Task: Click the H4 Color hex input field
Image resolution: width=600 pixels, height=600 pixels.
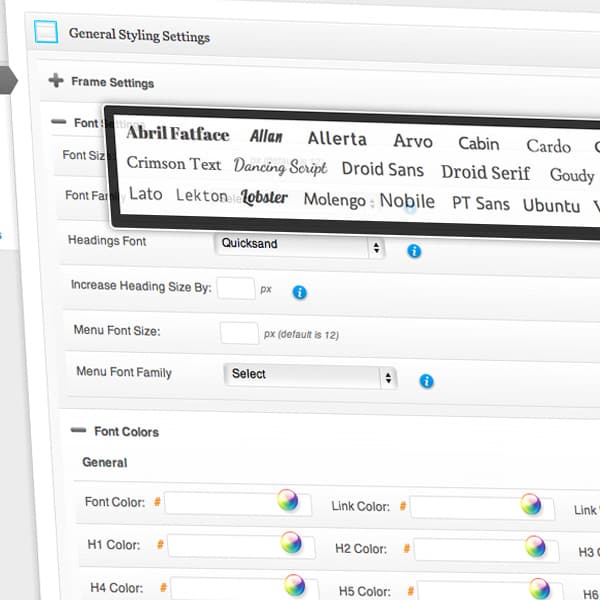Action: pyautogui.click(x=245, y=589)
